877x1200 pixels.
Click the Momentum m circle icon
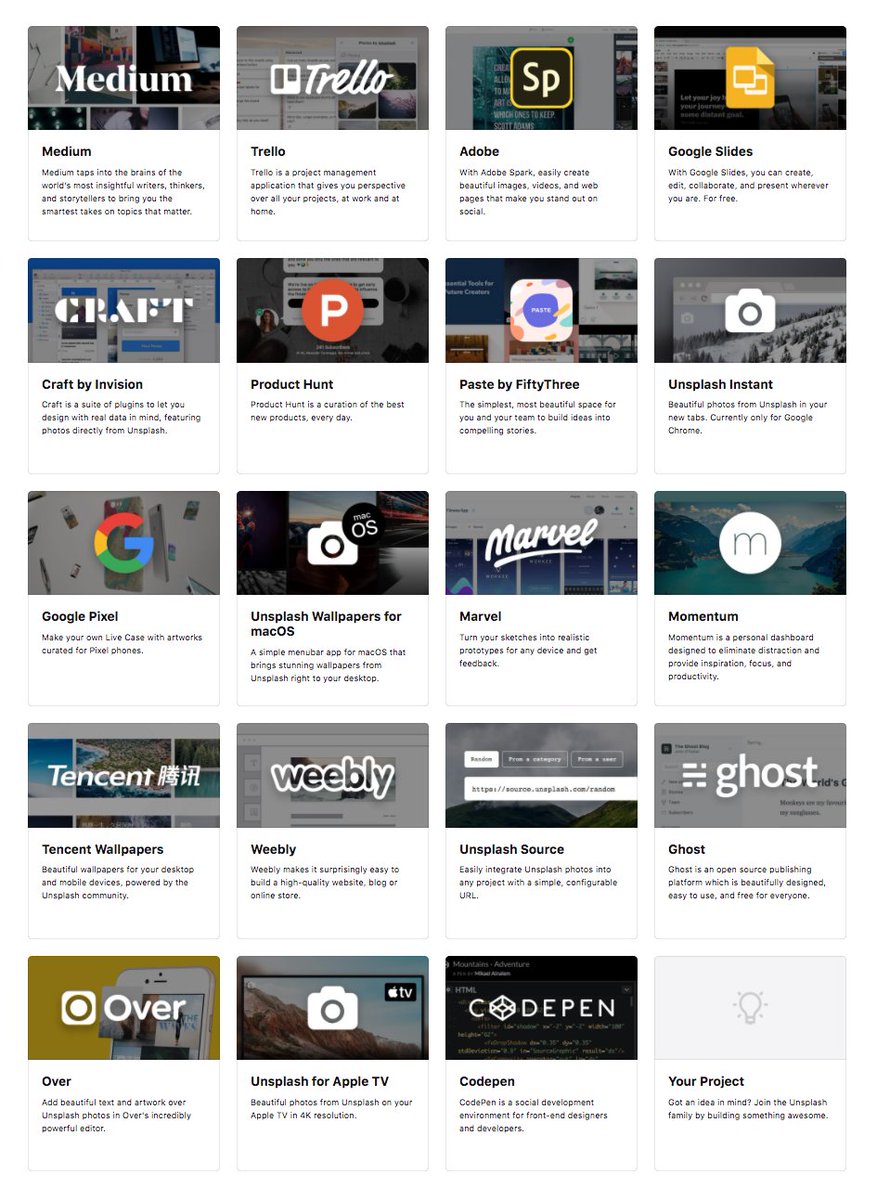[750, 543]
